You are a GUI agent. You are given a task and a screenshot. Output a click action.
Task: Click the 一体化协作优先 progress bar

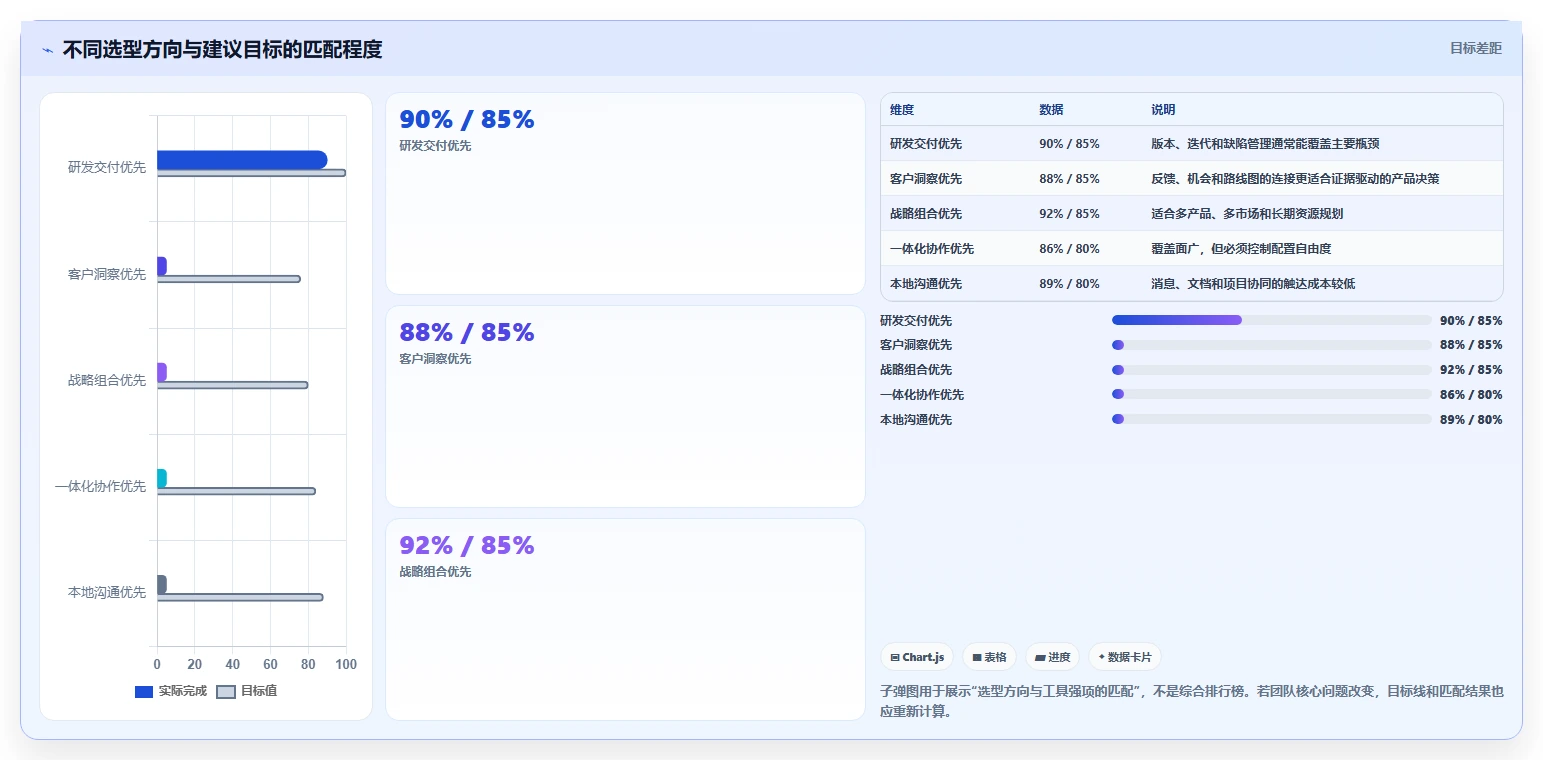(x=1272, y=395)
